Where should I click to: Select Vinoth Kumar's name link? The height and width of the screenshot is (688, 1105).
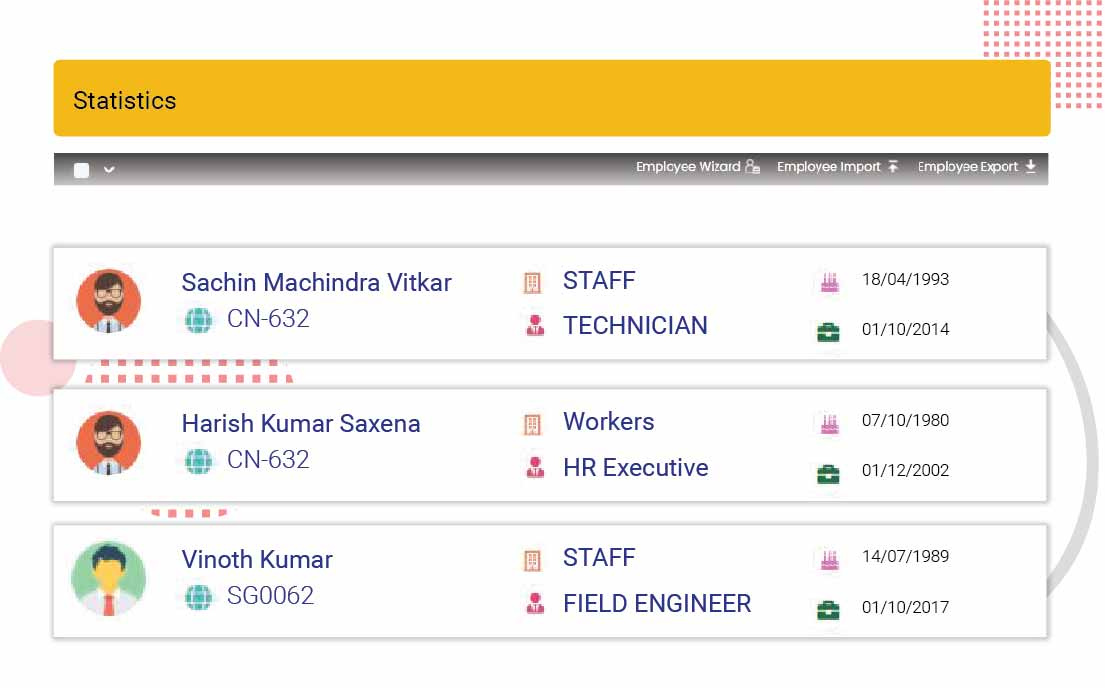click(256, 560)
